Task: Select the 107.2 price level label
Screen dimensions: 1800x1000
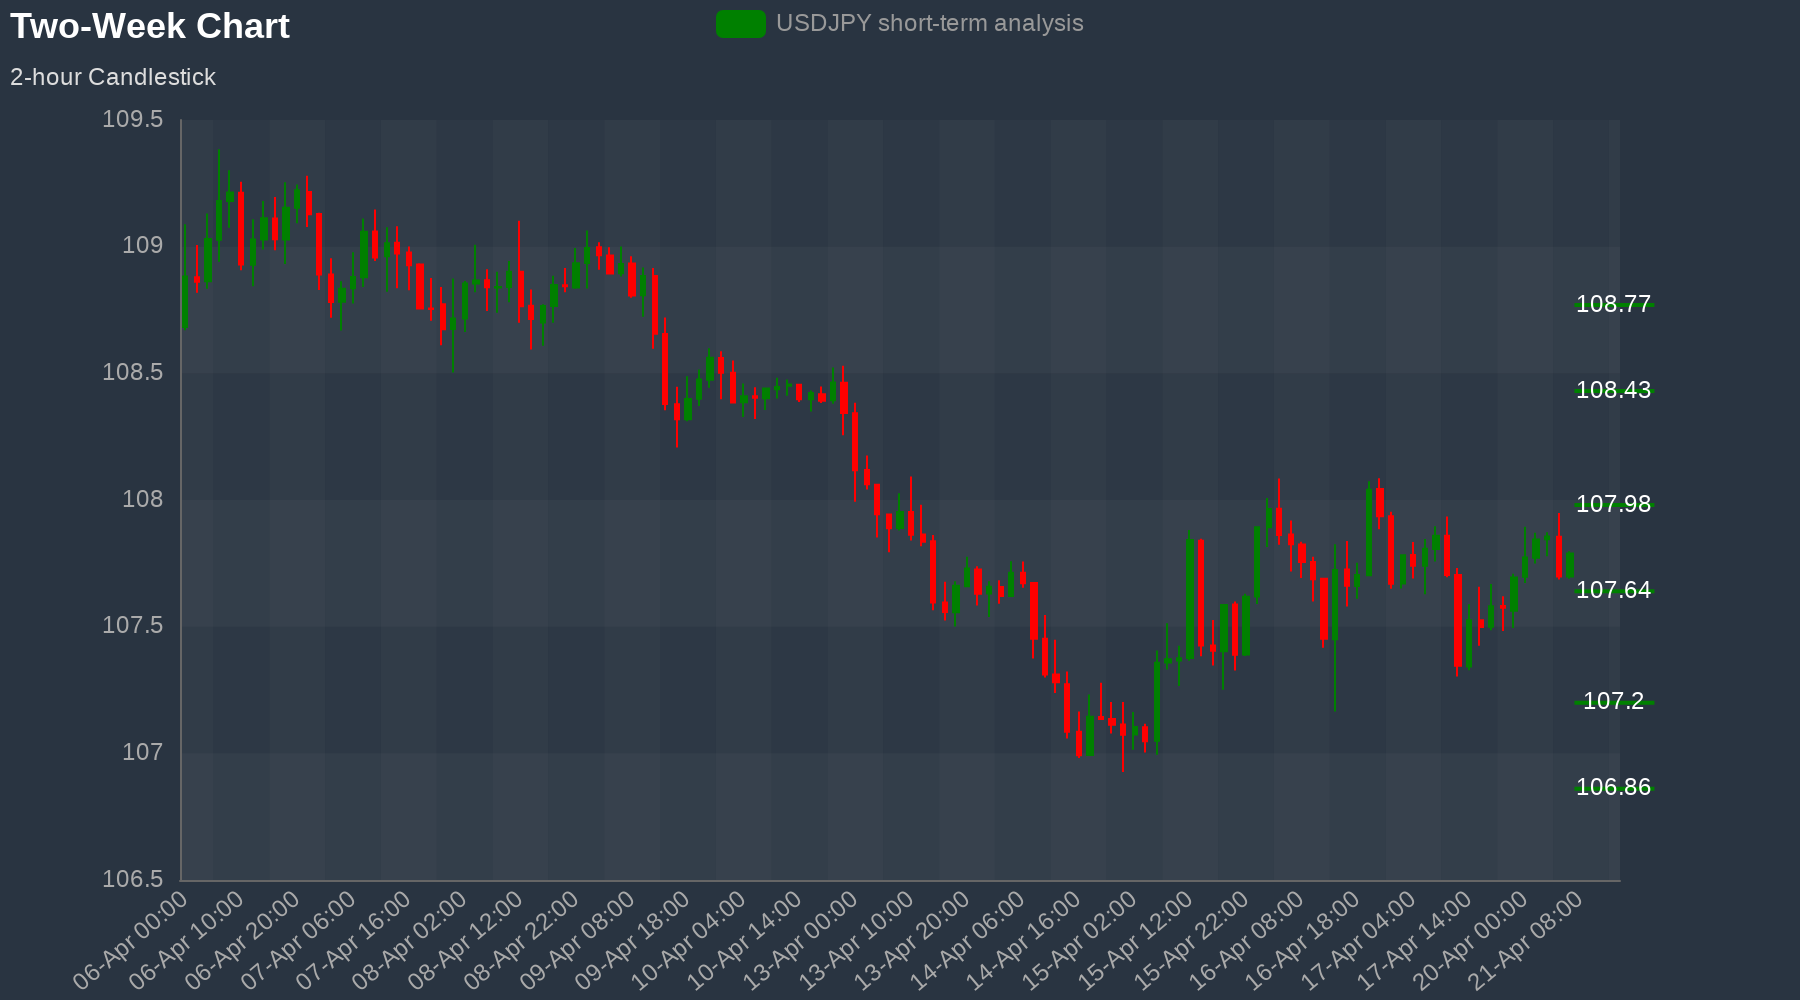Action: 1613,701
